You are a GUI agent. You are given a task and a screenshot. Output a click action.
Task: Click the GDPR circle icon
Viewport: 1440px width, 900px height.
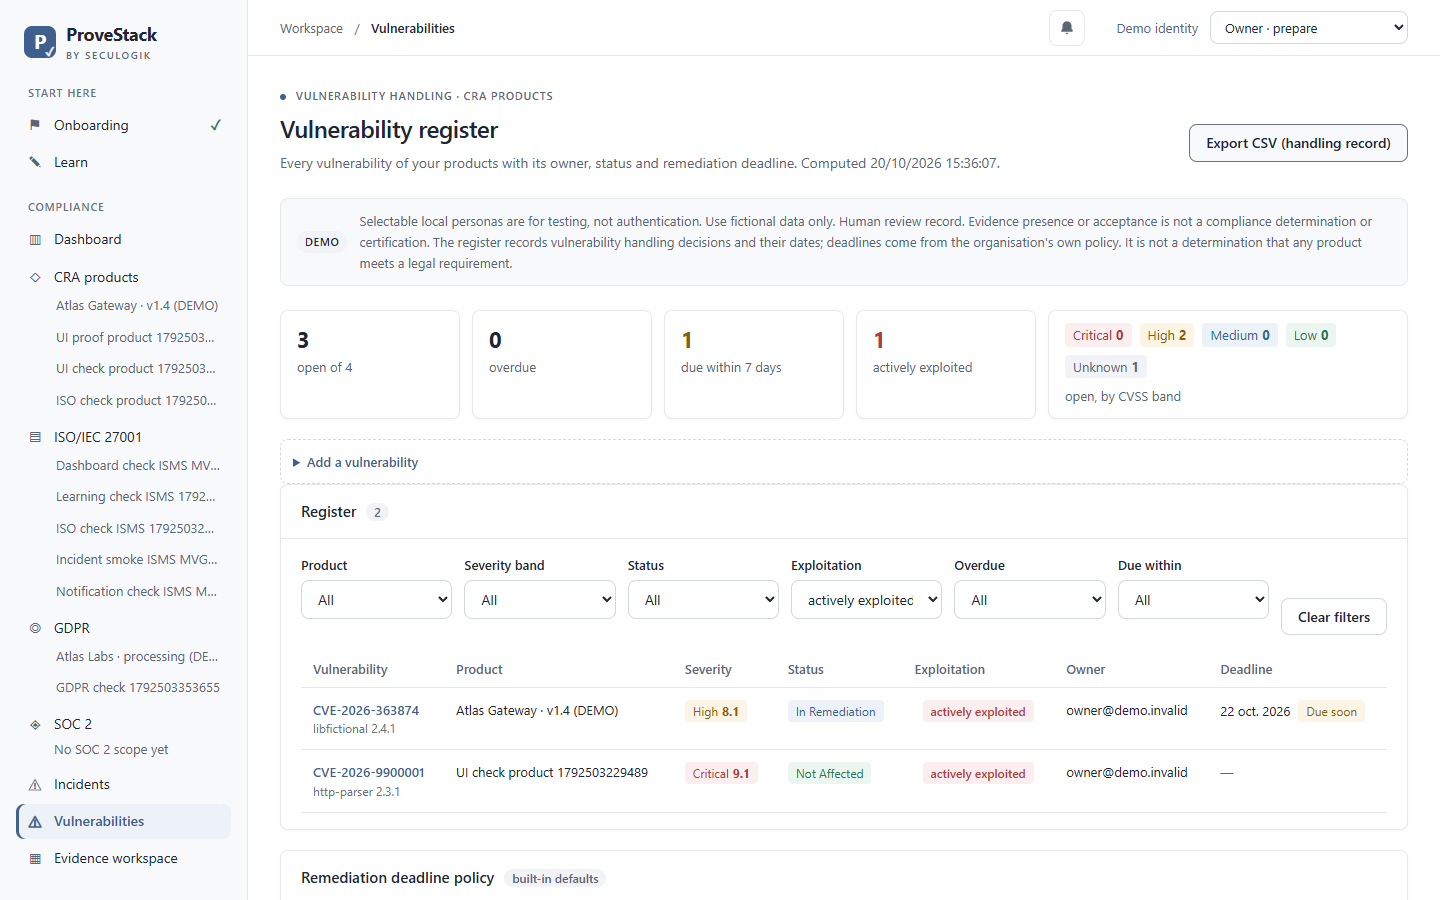[35, 628]
